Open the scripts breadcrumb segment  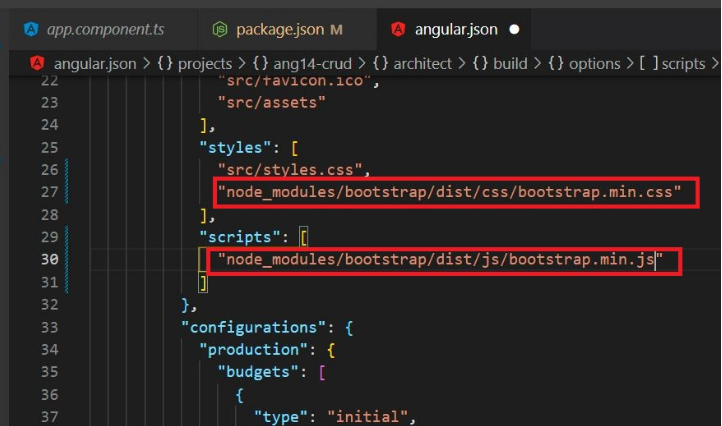683,64
